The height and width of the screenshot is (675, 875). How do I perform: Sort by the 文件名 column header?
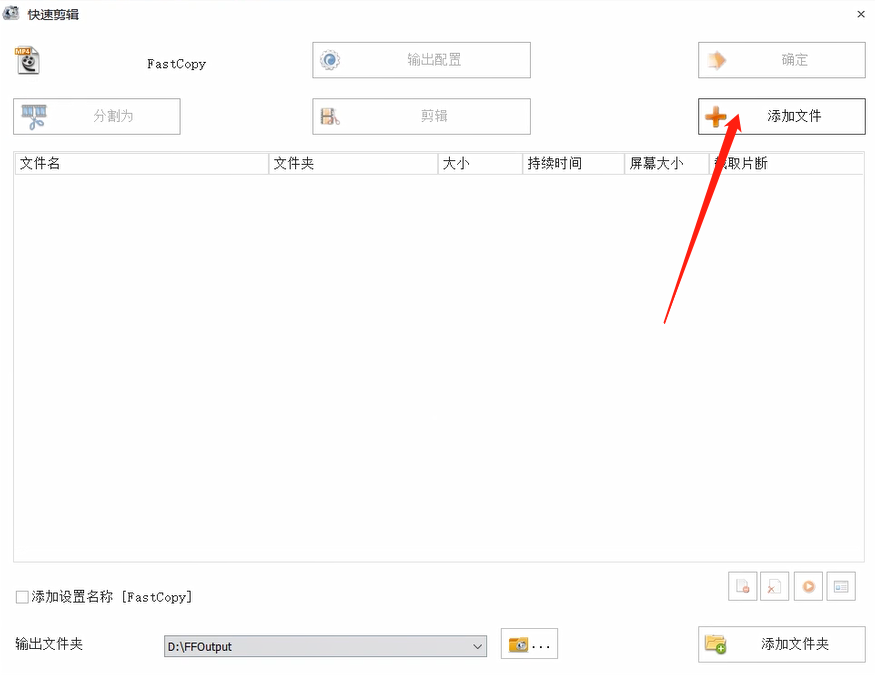(x=140, y=162)
